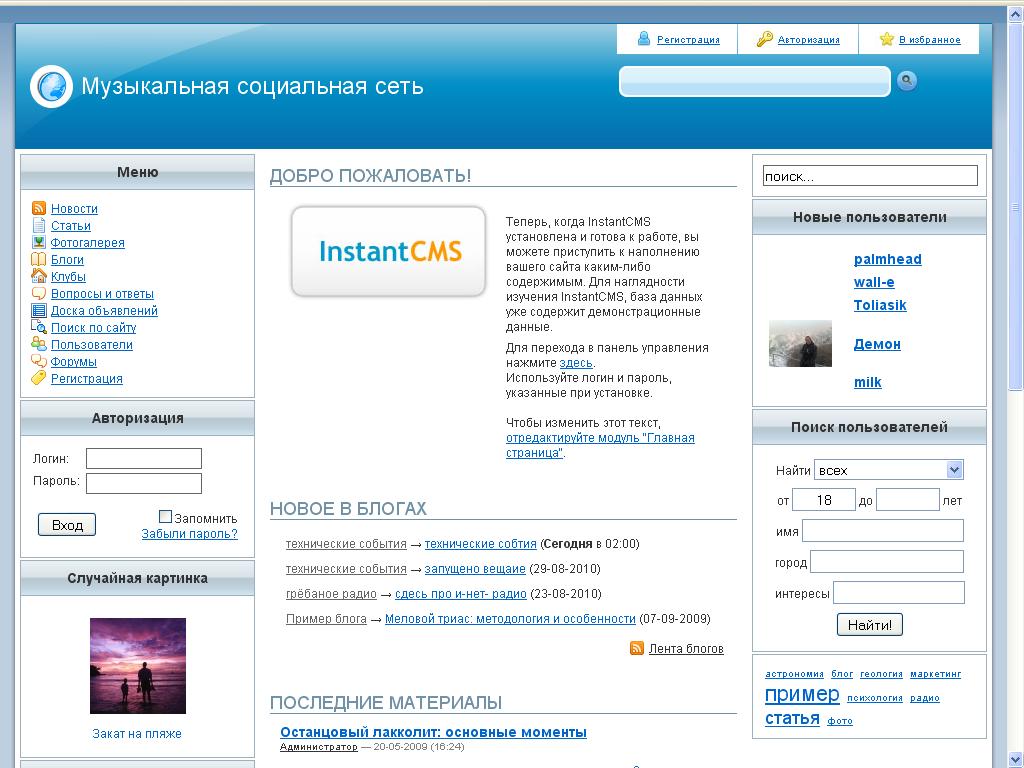This screenshot has height=768, width=1024.
Task: Click the Пароль input field
Action: tap(144, 483)
